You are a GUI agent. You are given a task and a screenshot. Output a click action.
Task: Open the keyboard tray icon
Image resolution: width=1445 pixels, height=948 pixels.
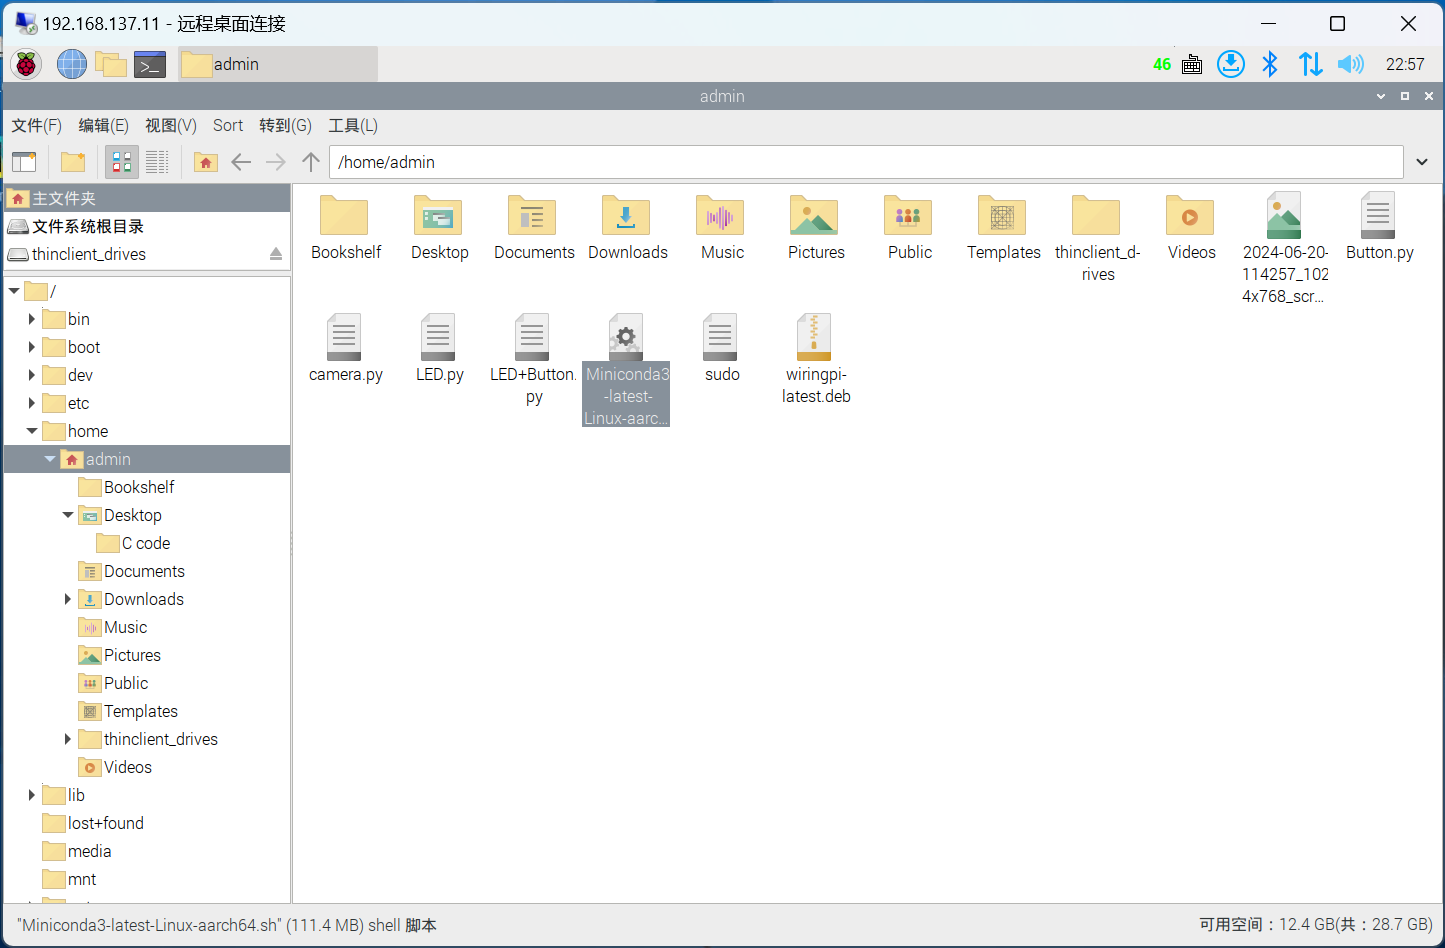[1192, 64]
